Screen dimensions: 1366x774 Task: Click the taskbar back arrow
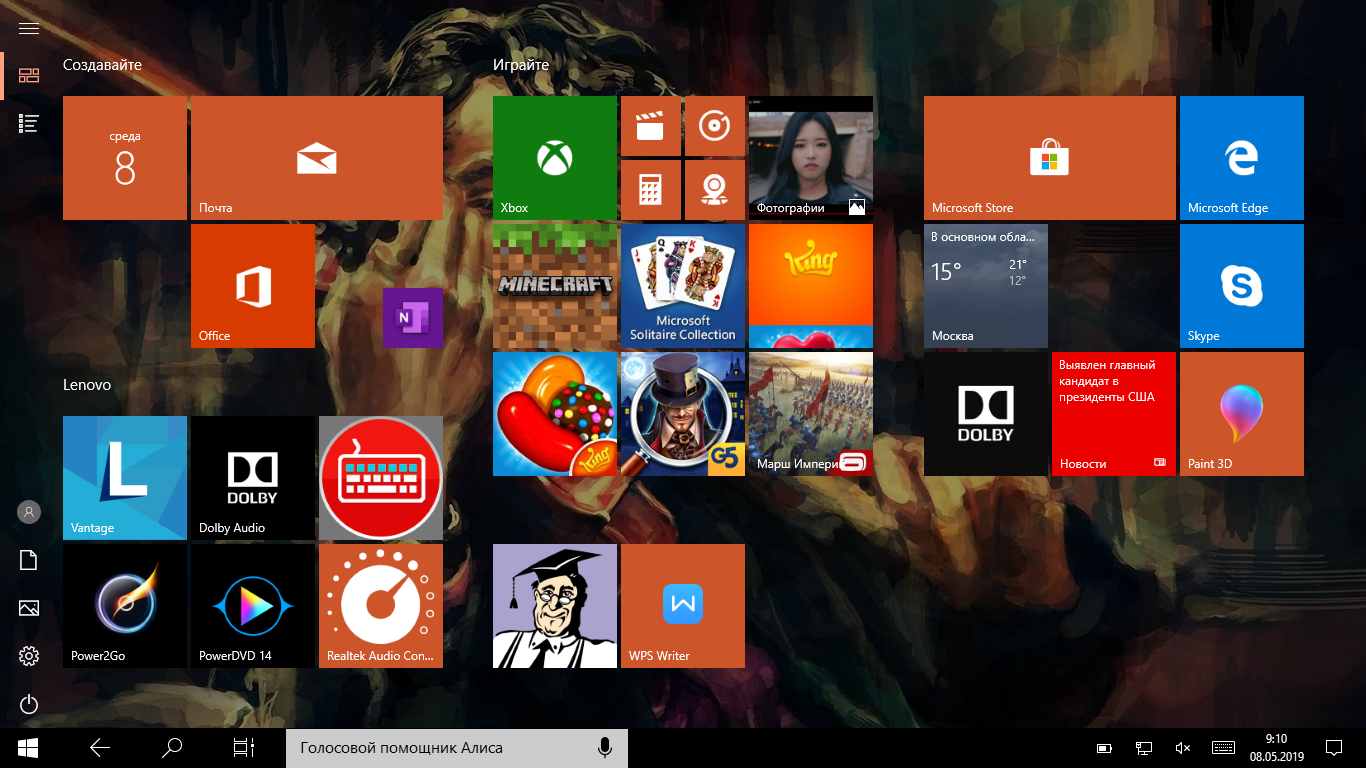(x=99, y=748)
